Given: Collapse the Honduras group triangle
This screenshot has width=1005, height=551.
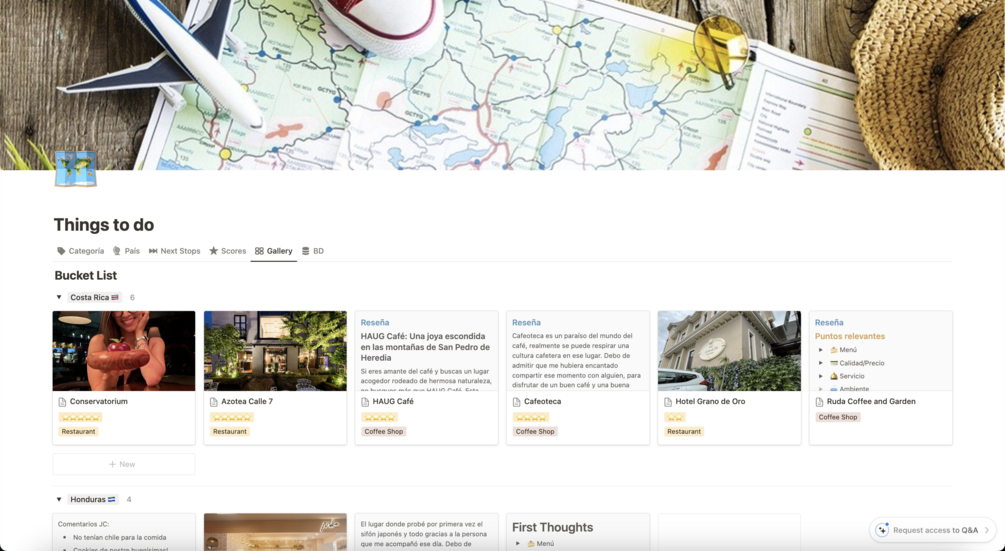Looking at the screenshot, I should pos(59,499).
